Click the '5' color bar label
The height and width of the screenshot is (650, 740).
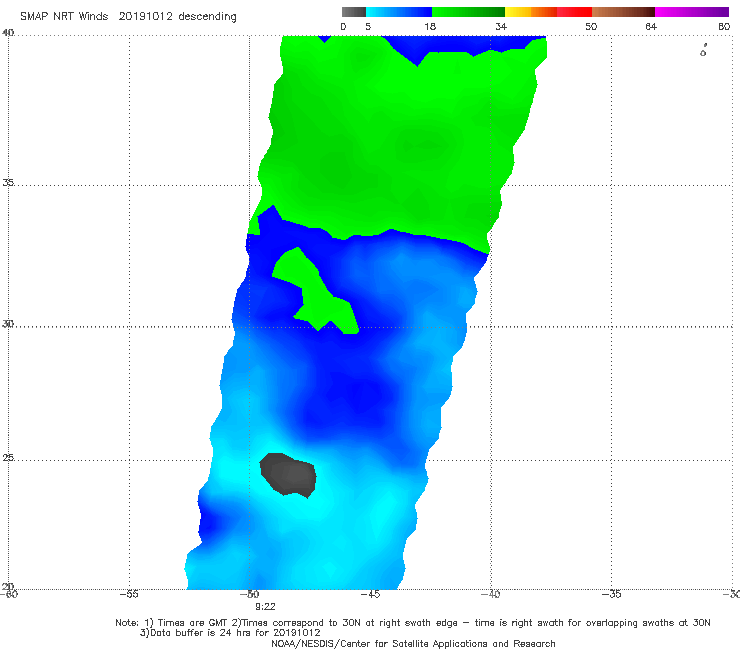coord(368,26)
